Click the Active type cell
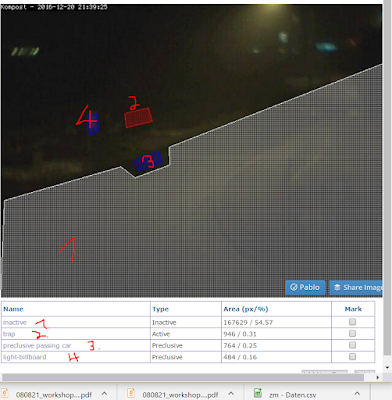Image resolution: width=392 pixels, height=400 pixels. click(x=161, y=334)
